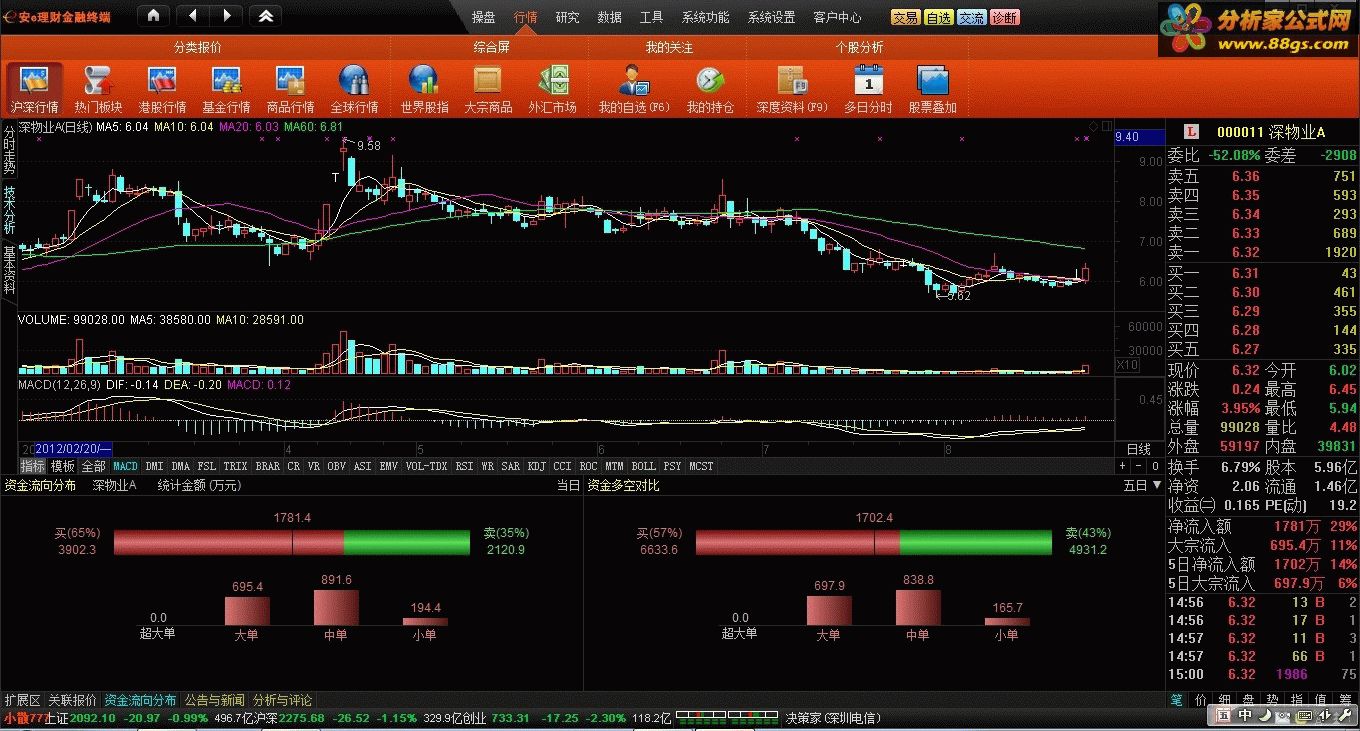Click the moon icon in the IME bar
This screenshot has height=731, width=1360.
pos(1264,715)
